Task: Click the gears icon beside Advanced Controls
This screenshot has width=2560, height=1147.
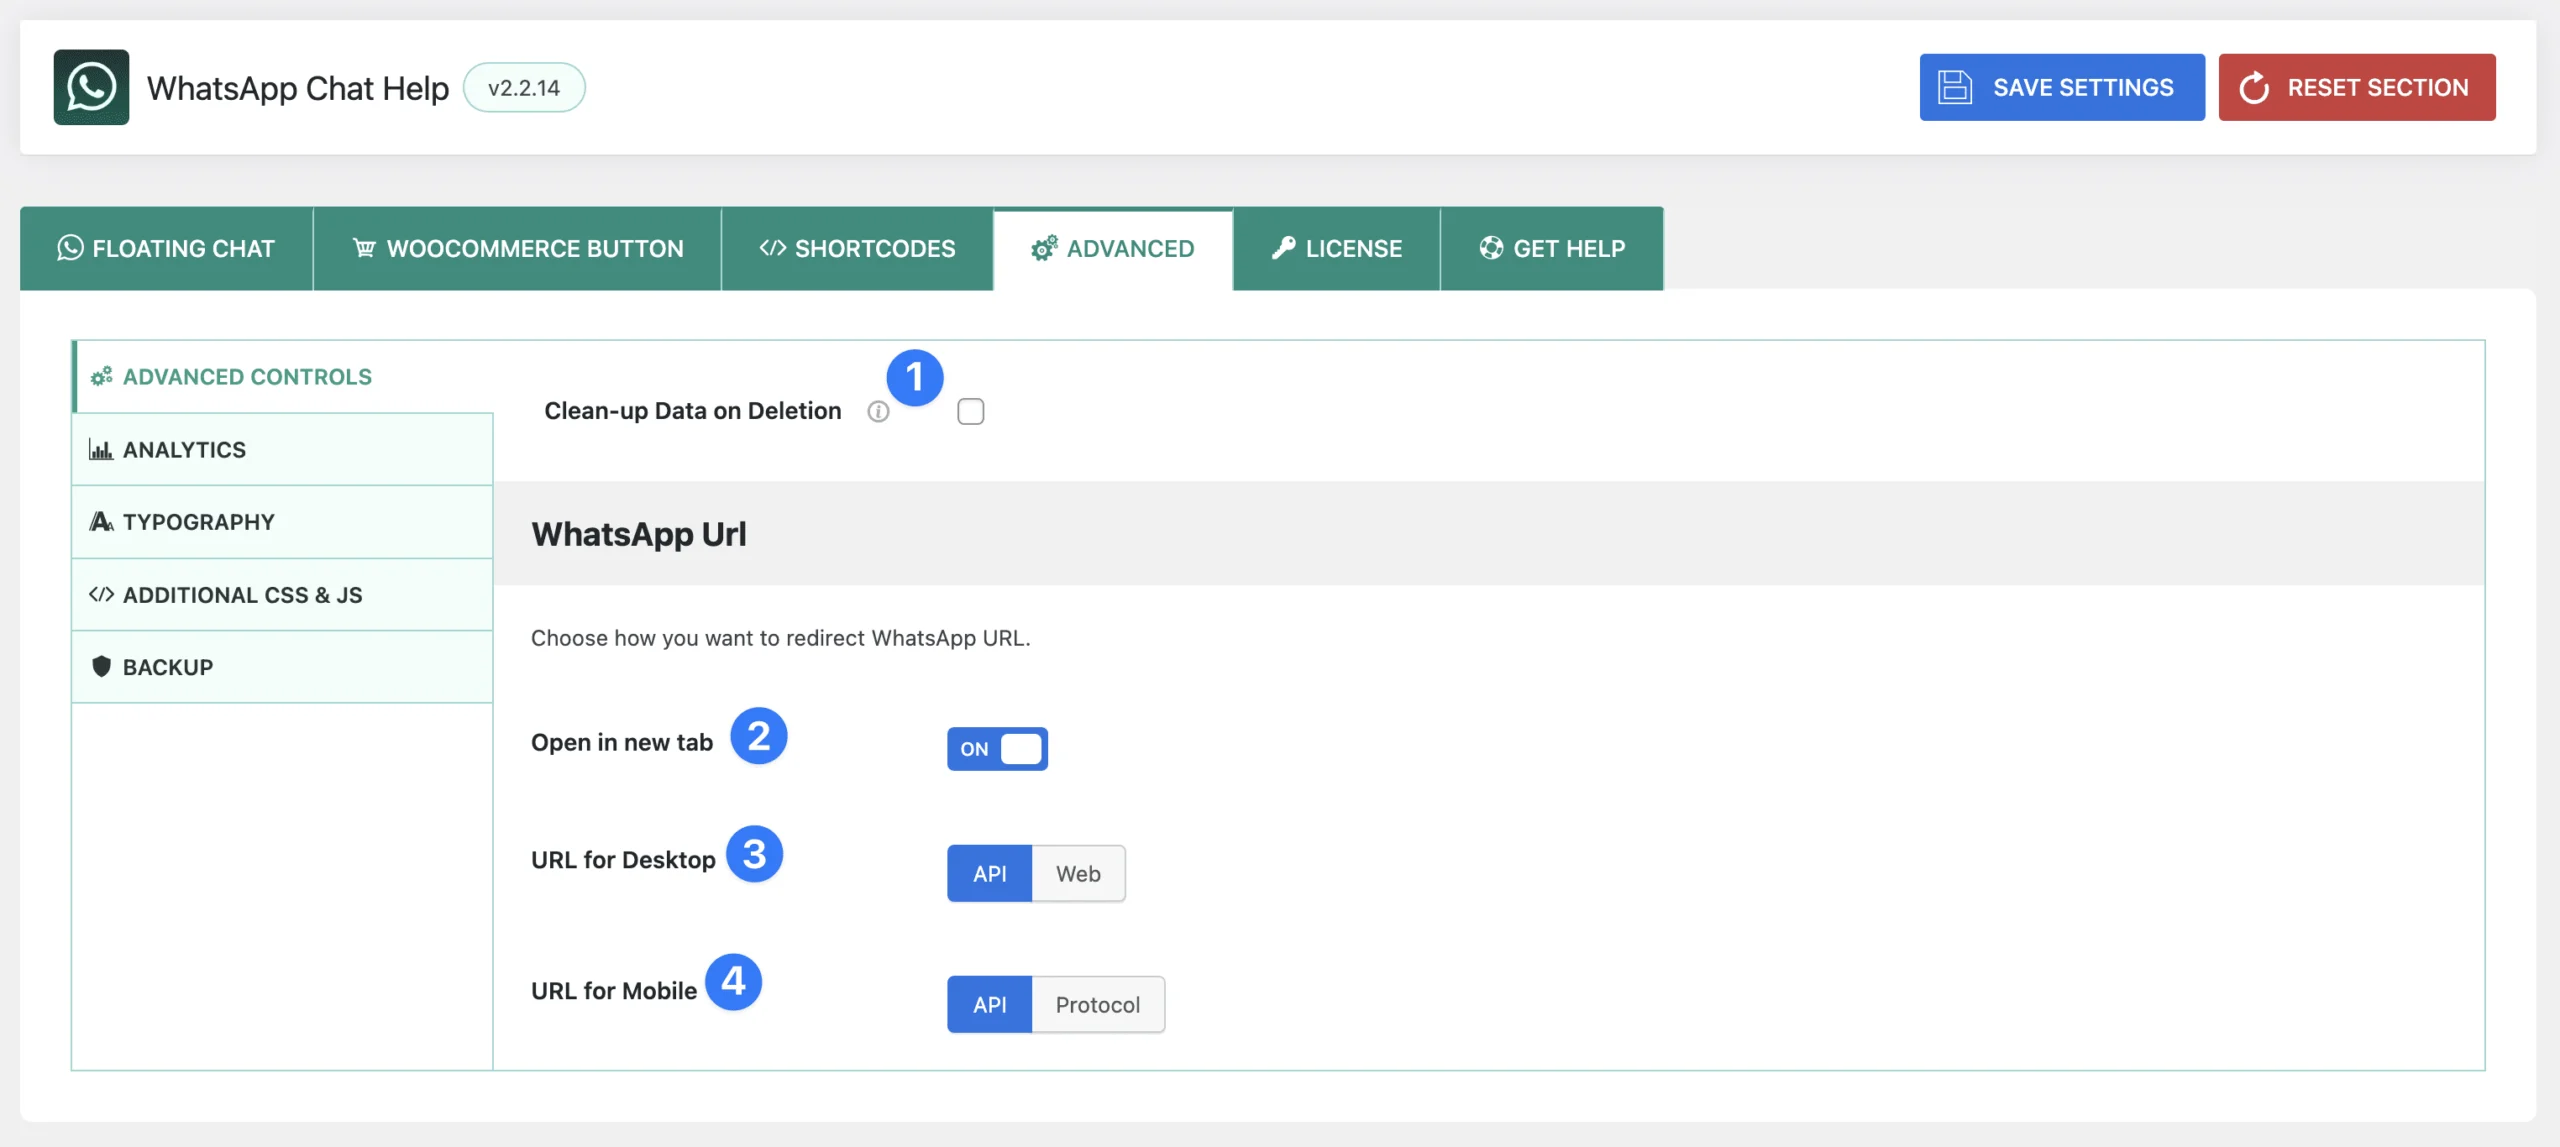Action: tap(101, 377)
